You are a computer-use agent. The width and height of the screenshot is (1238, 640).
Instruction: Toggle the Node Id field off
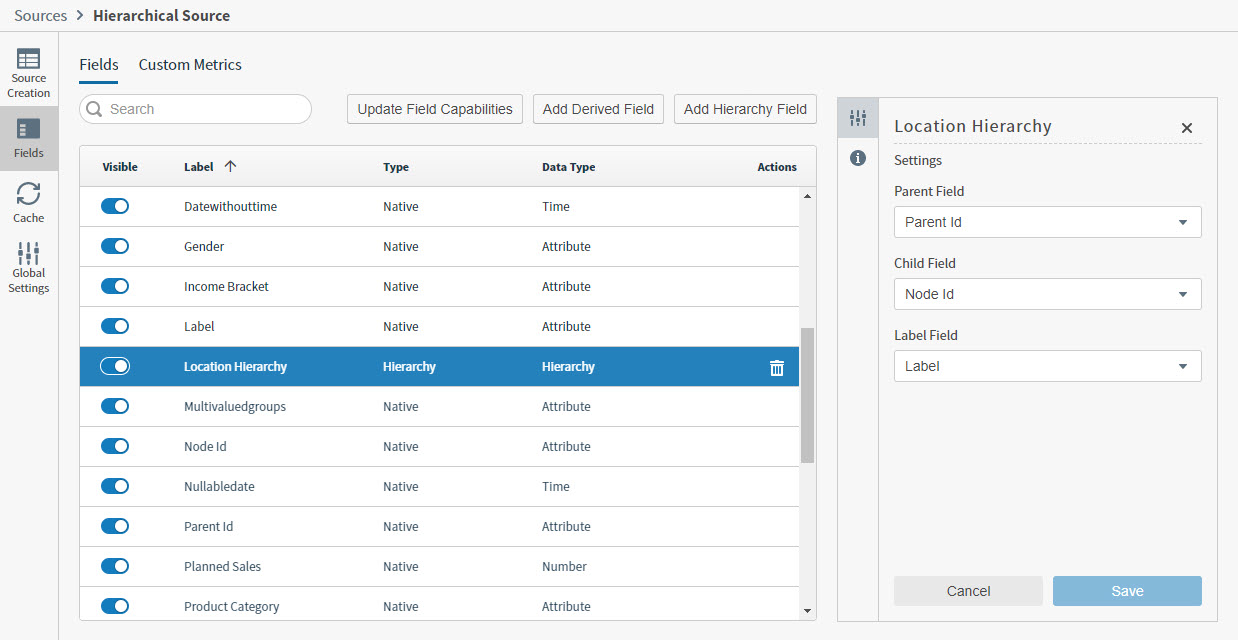point(114,446)
